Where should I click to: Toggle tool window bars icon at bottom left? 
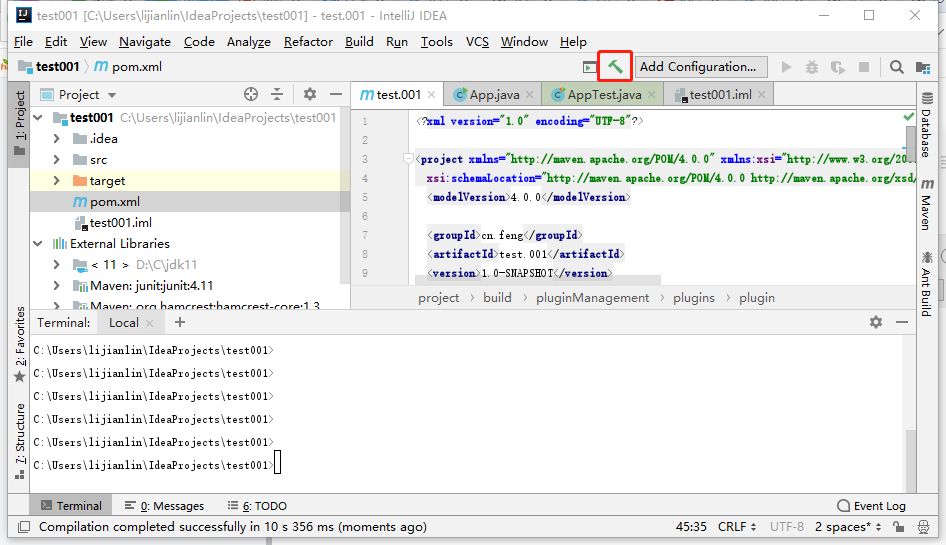point(24,527)
